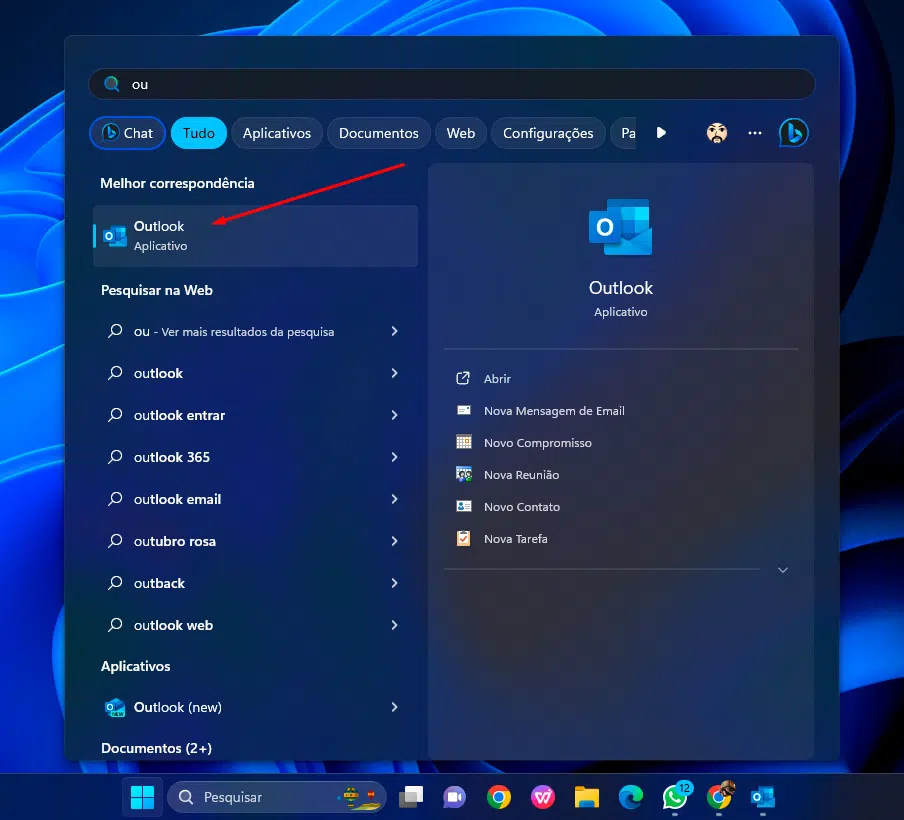Expand the Outlook (new) chevron
Image resolution: width=904 pixels, height=820 pixels.
point(394,707)
